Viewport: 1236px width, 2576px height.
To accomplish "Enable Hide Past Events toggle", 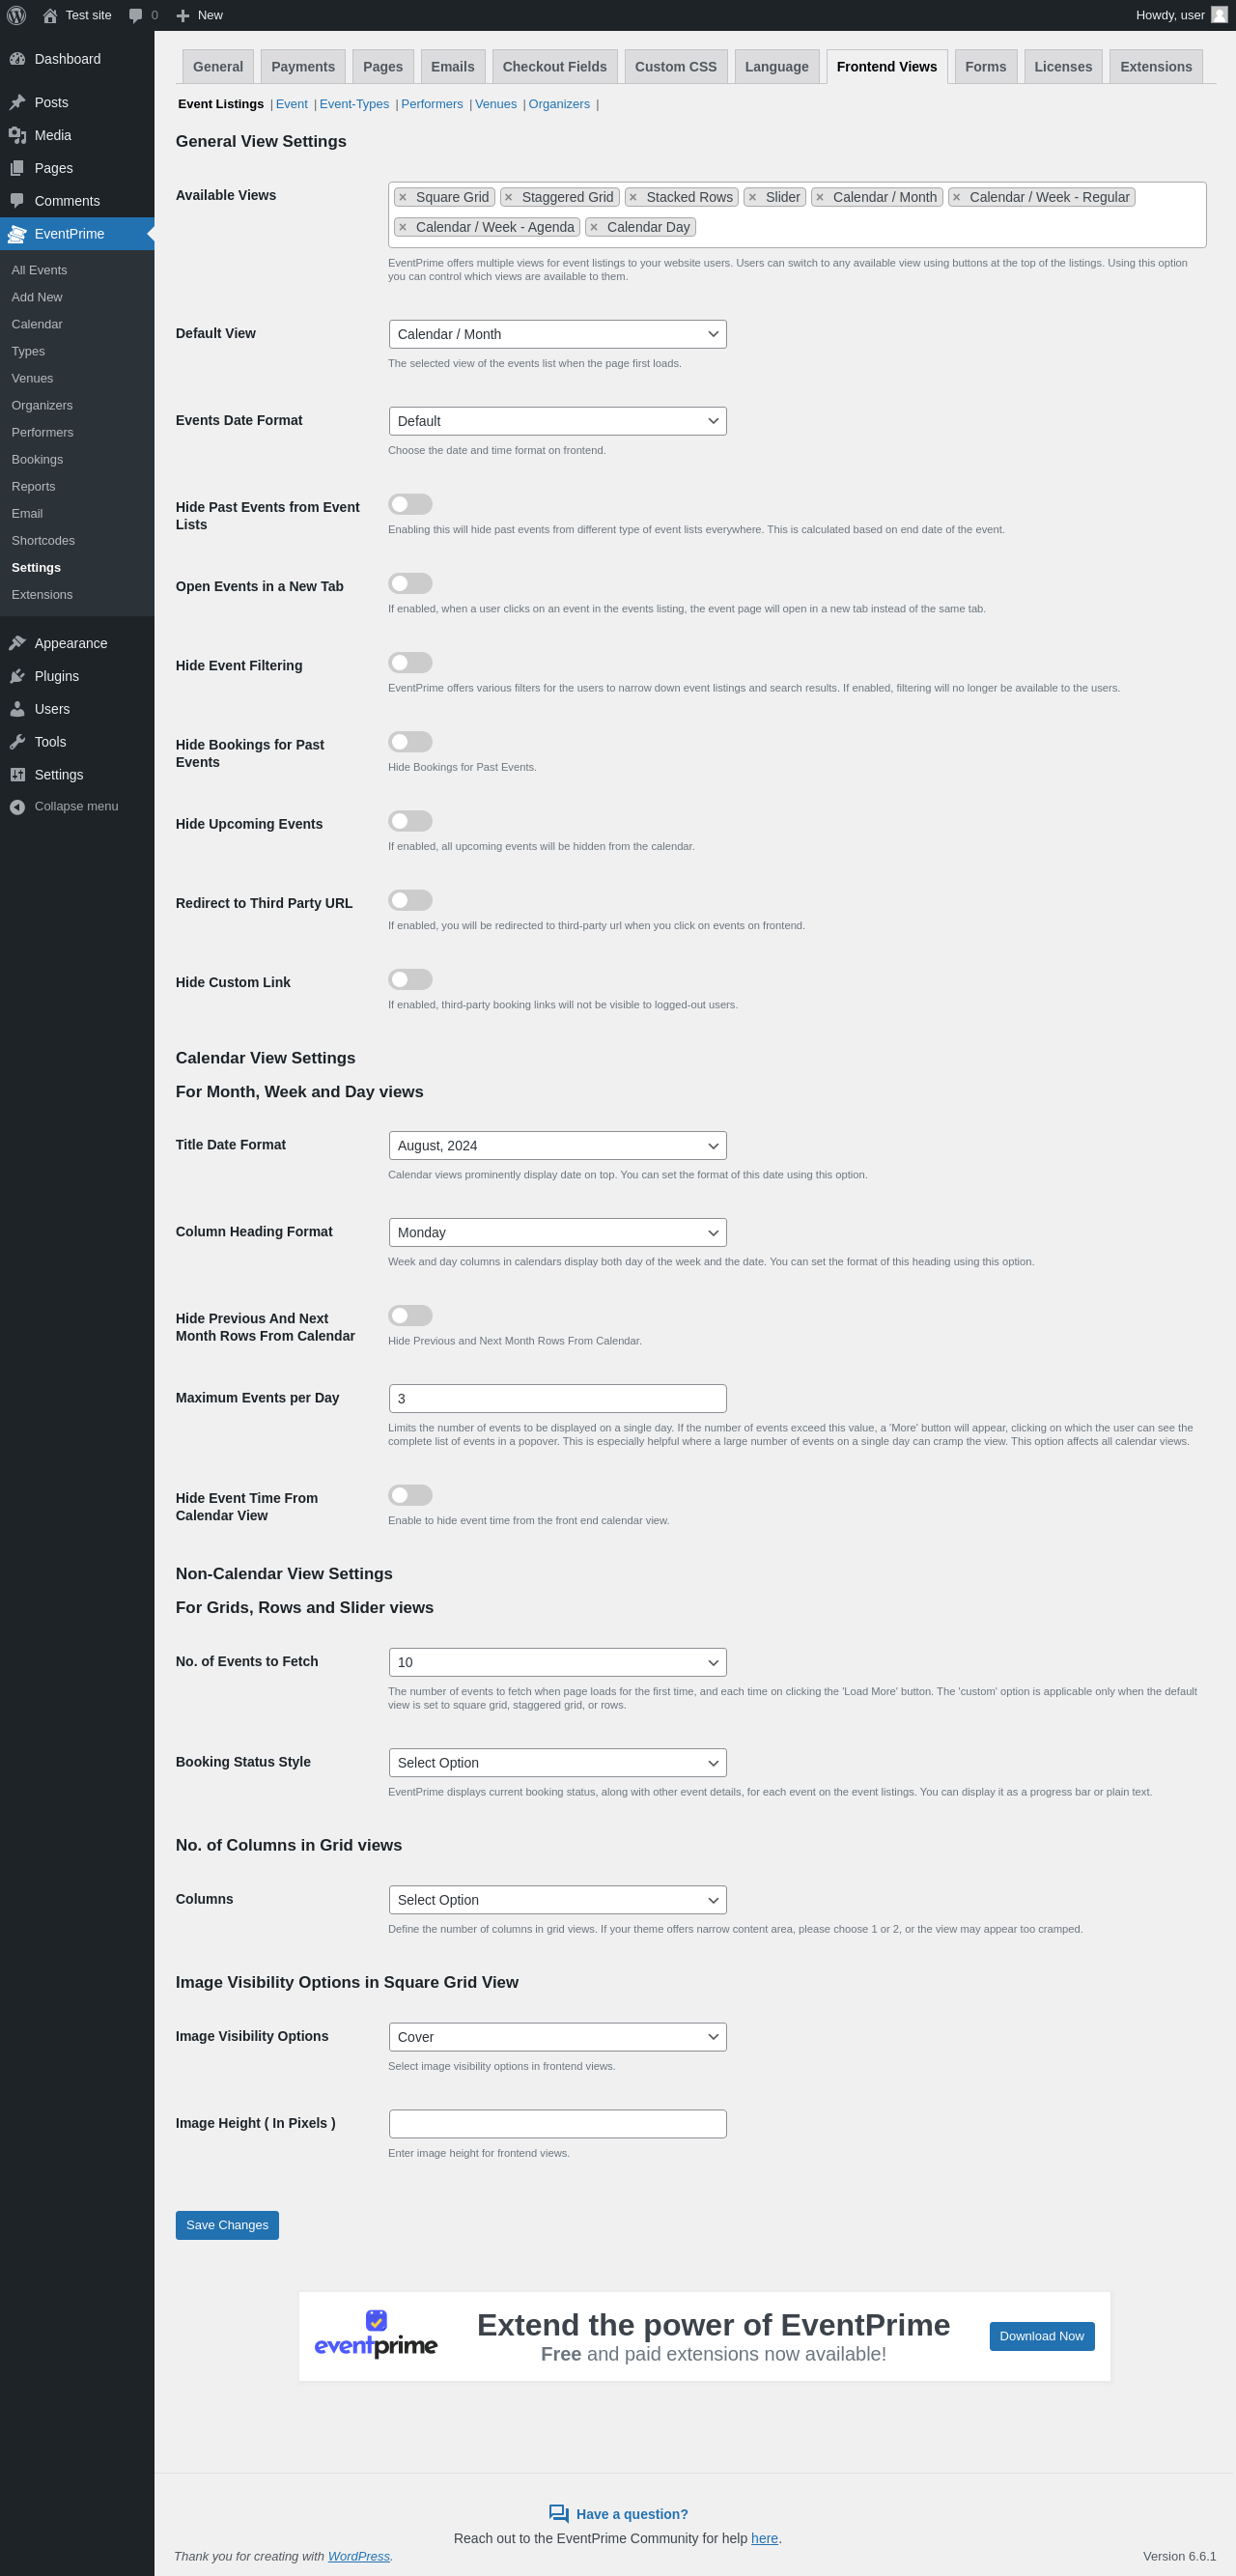I will click(410, 504).
